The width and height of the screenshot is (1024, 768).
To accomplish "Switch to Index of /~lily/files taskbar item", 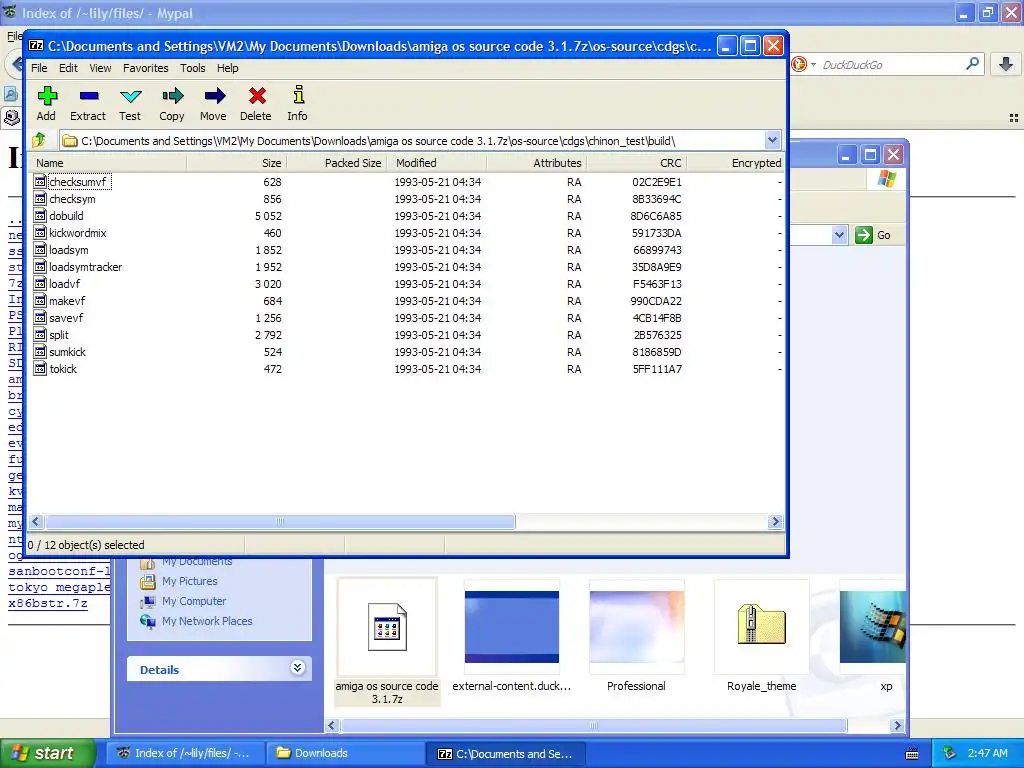I will (184, 754).
